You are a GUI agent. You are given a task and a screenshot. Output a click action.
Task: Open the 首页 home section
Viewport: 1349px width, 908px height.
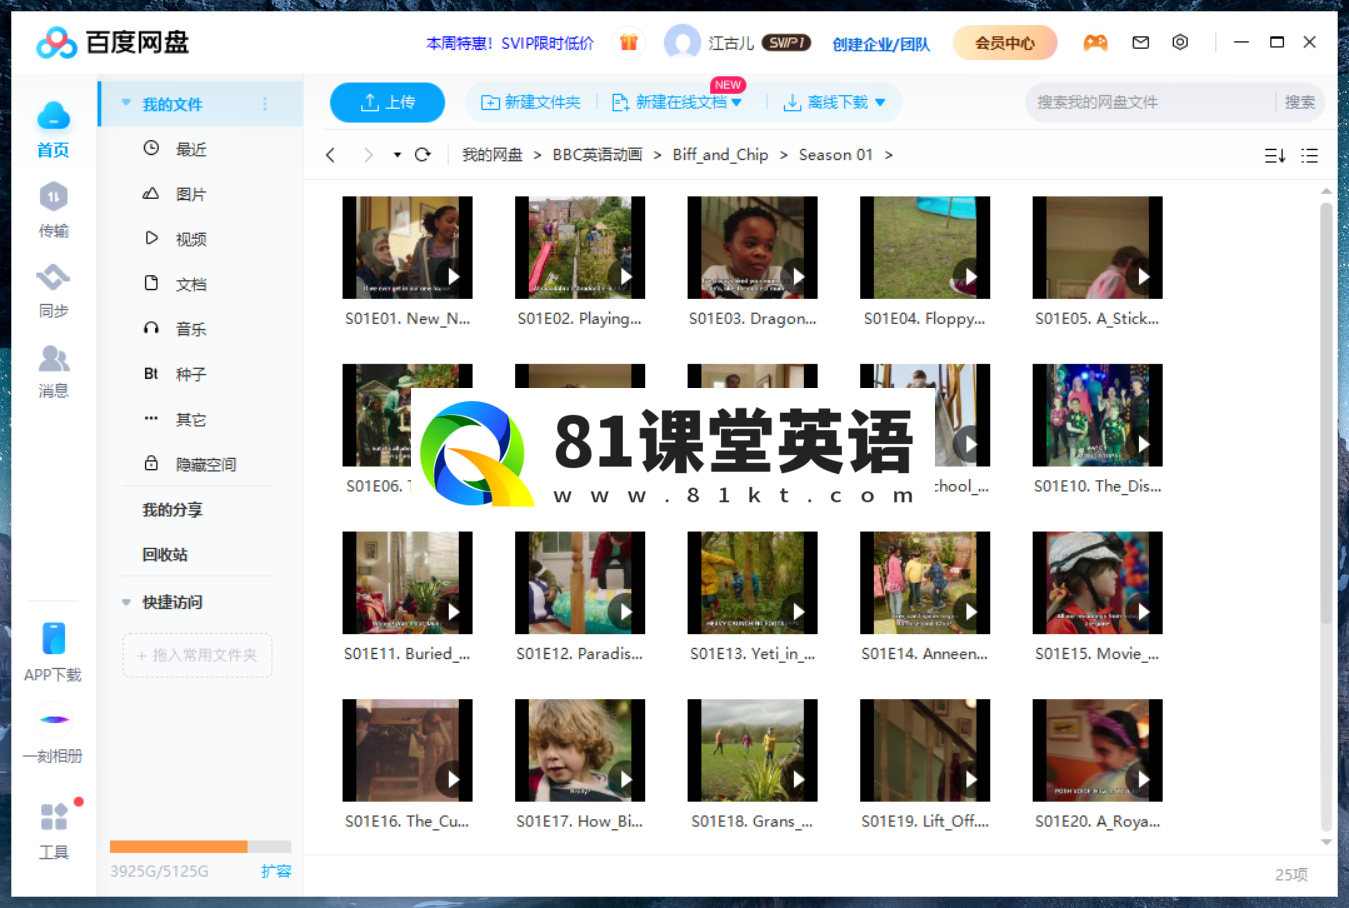pos(53,130)
